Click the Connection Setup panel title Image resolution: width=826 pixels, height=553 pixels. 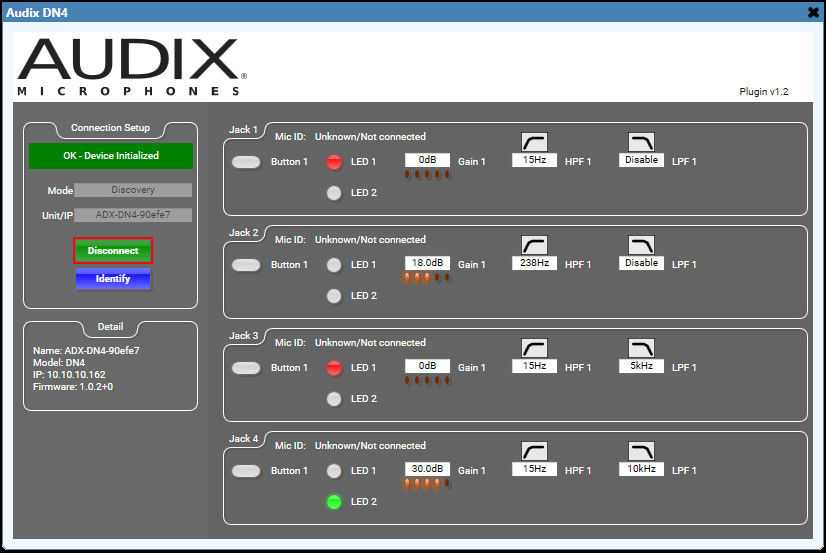(110, 128)
